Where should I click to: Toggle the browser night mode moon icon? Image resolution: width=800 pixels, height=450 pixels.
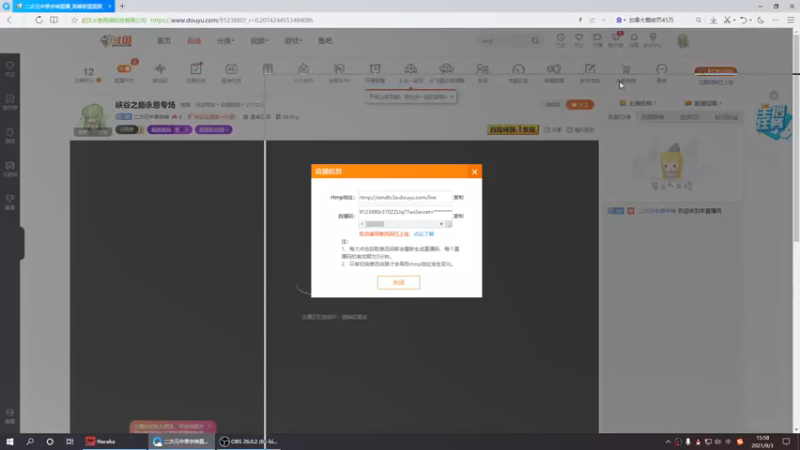pyautogui.click(x=761, y=20)
